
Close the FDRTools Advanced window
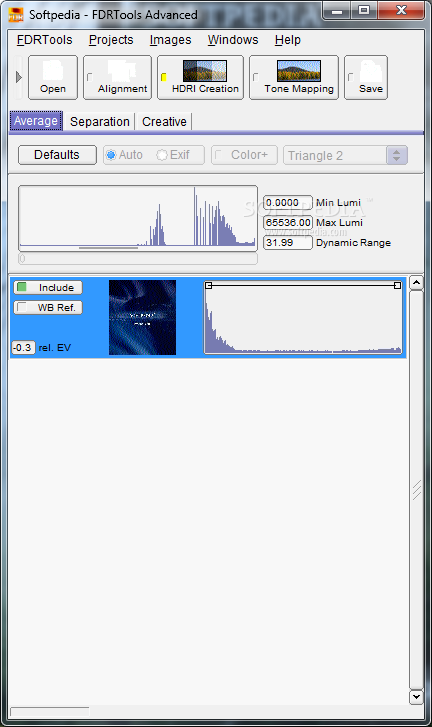401,11
